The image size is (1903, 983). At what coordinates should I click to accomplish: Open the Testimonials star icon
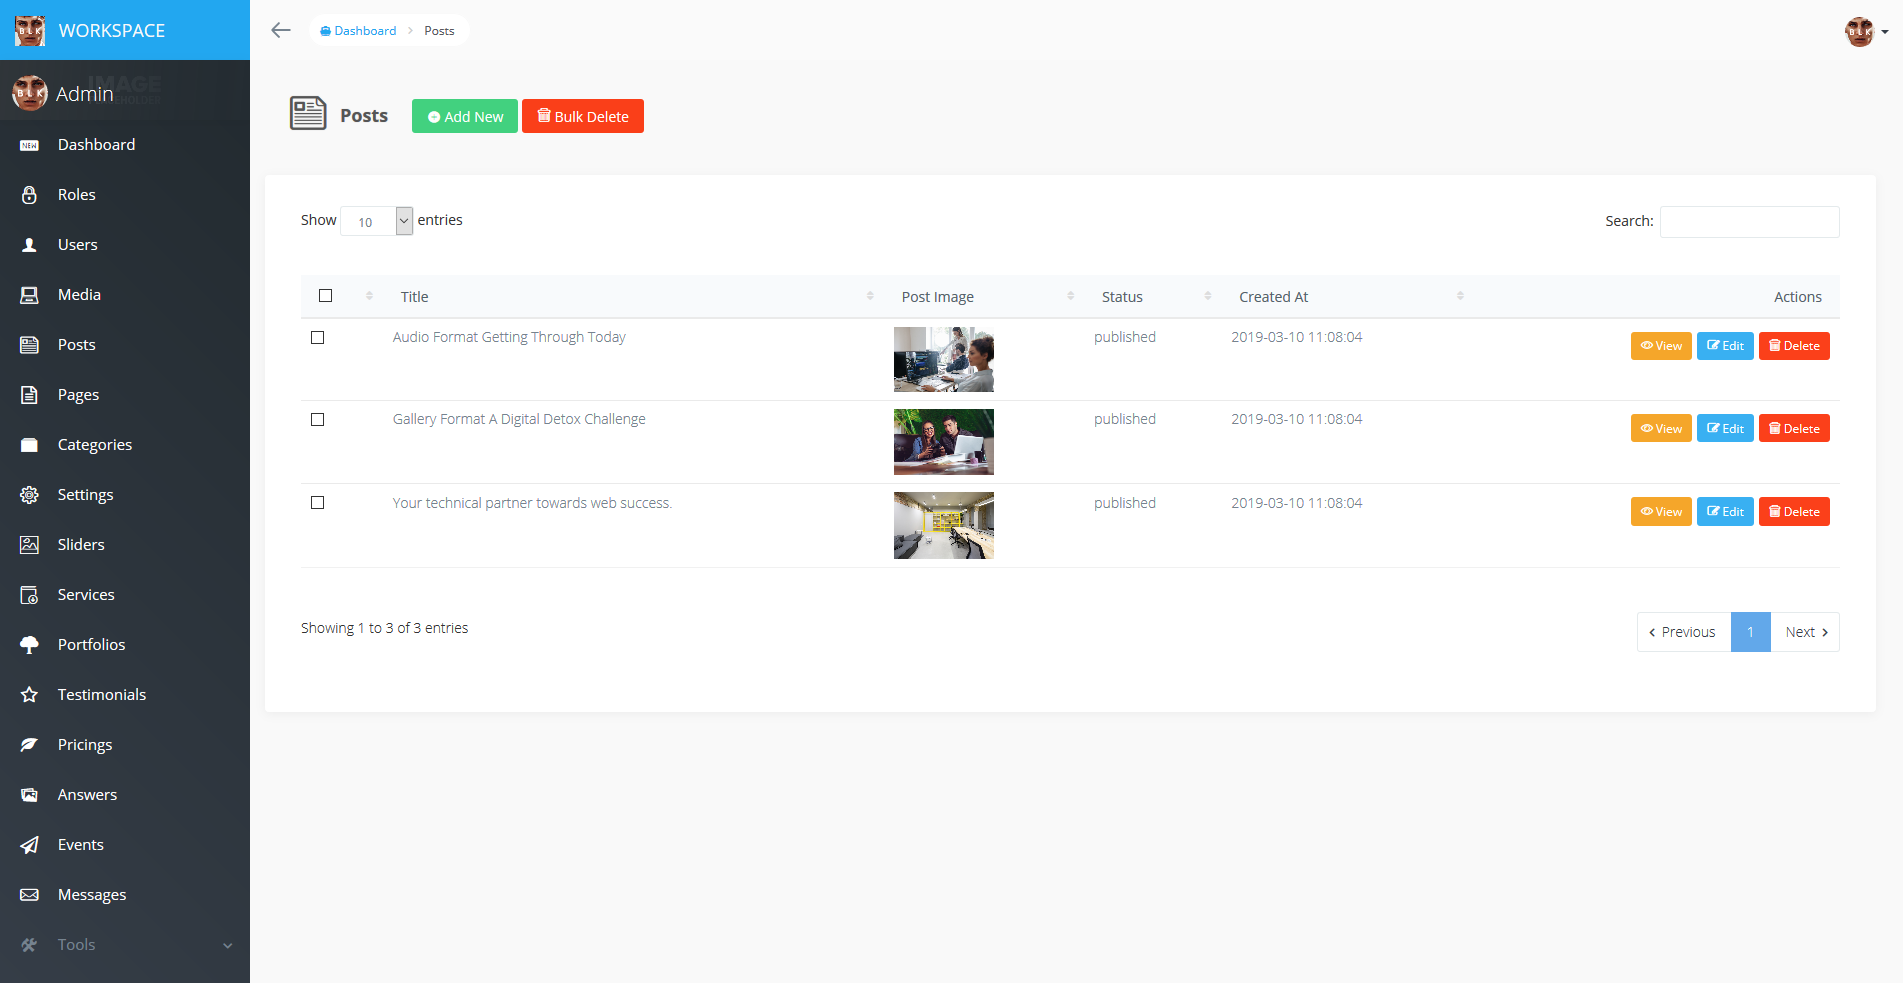(x=29, y=694)
